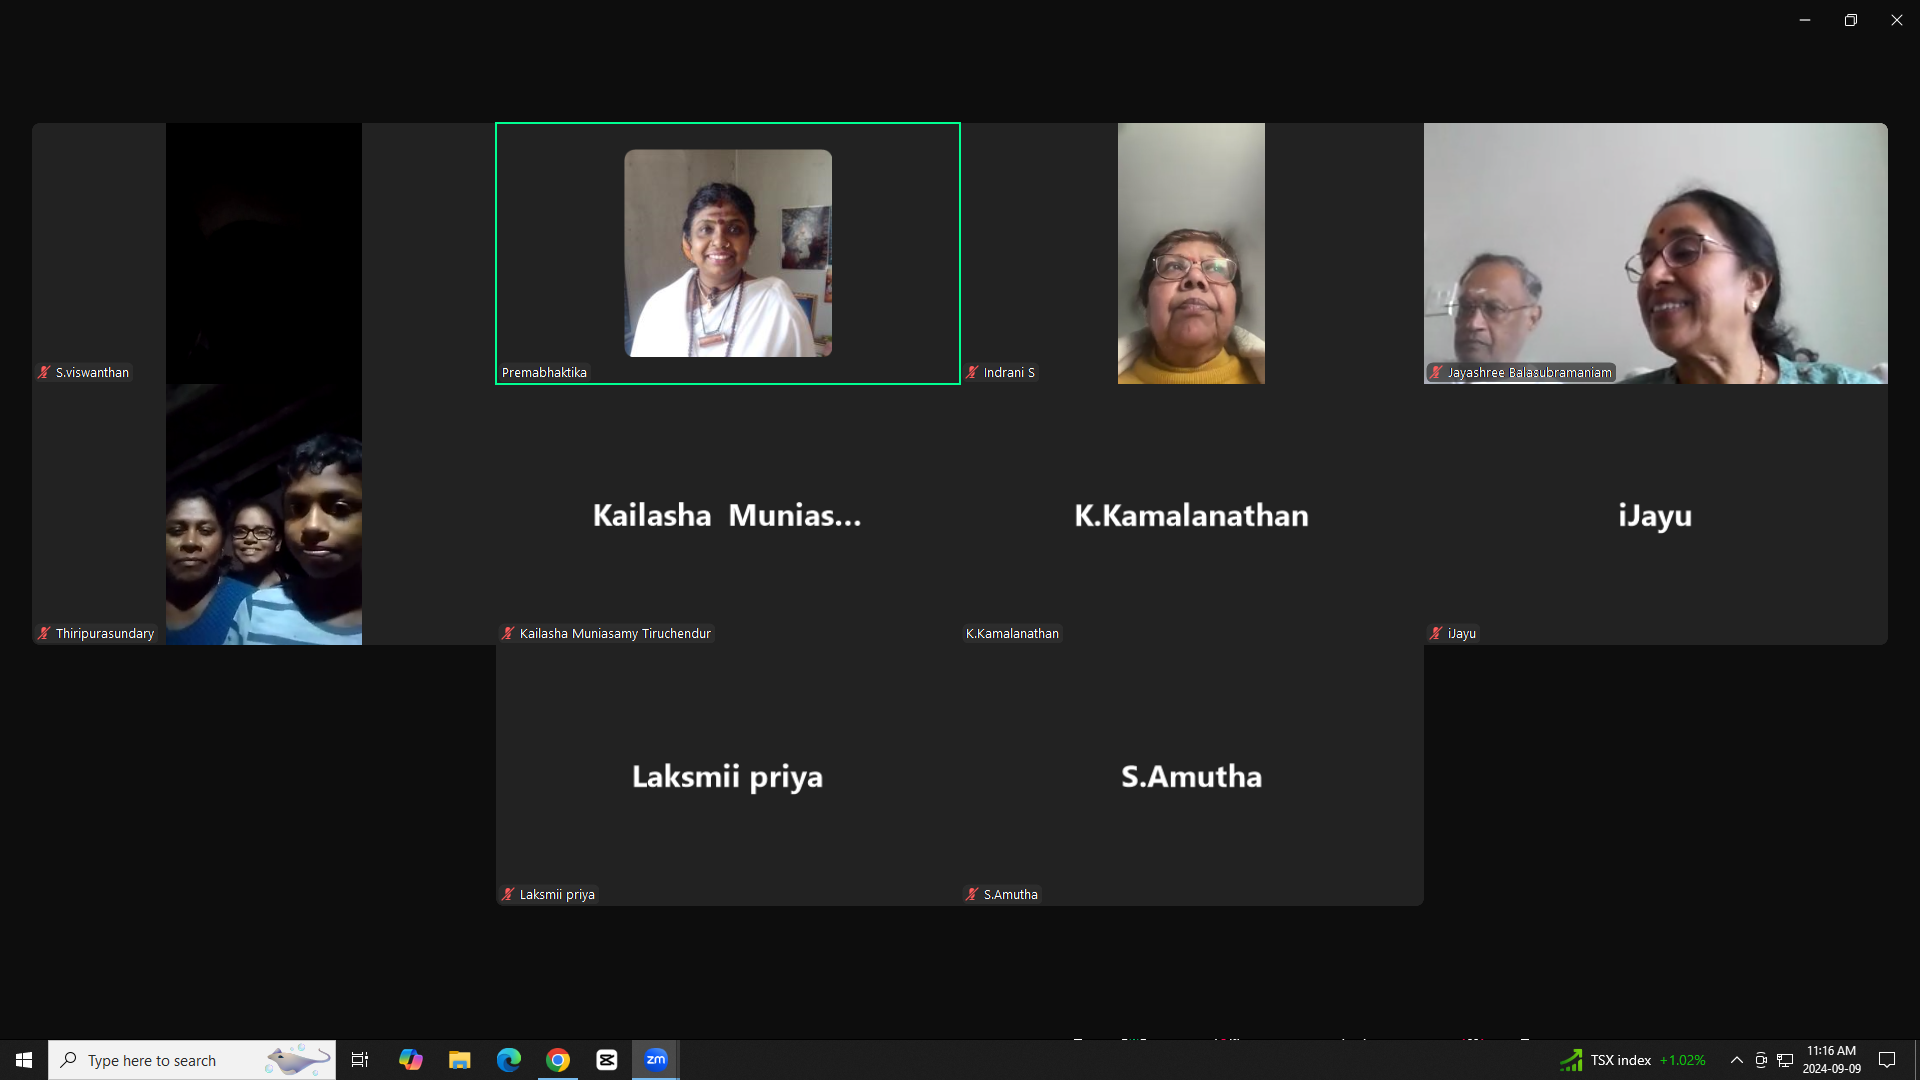Expand the hidden system tray icons
This screenshot has width=1920, height=1080.
[1737, 1060]
